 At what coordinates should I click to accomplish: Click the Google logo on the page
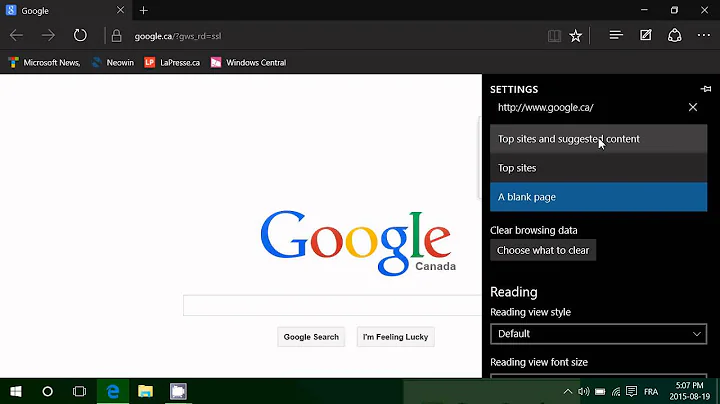coord(358,243)
